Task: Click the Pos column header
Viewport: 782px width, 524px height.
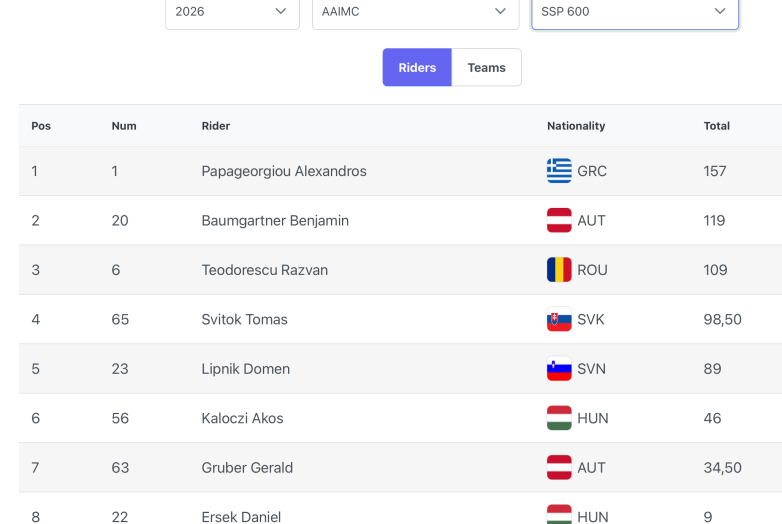Action: coord(41,126)
